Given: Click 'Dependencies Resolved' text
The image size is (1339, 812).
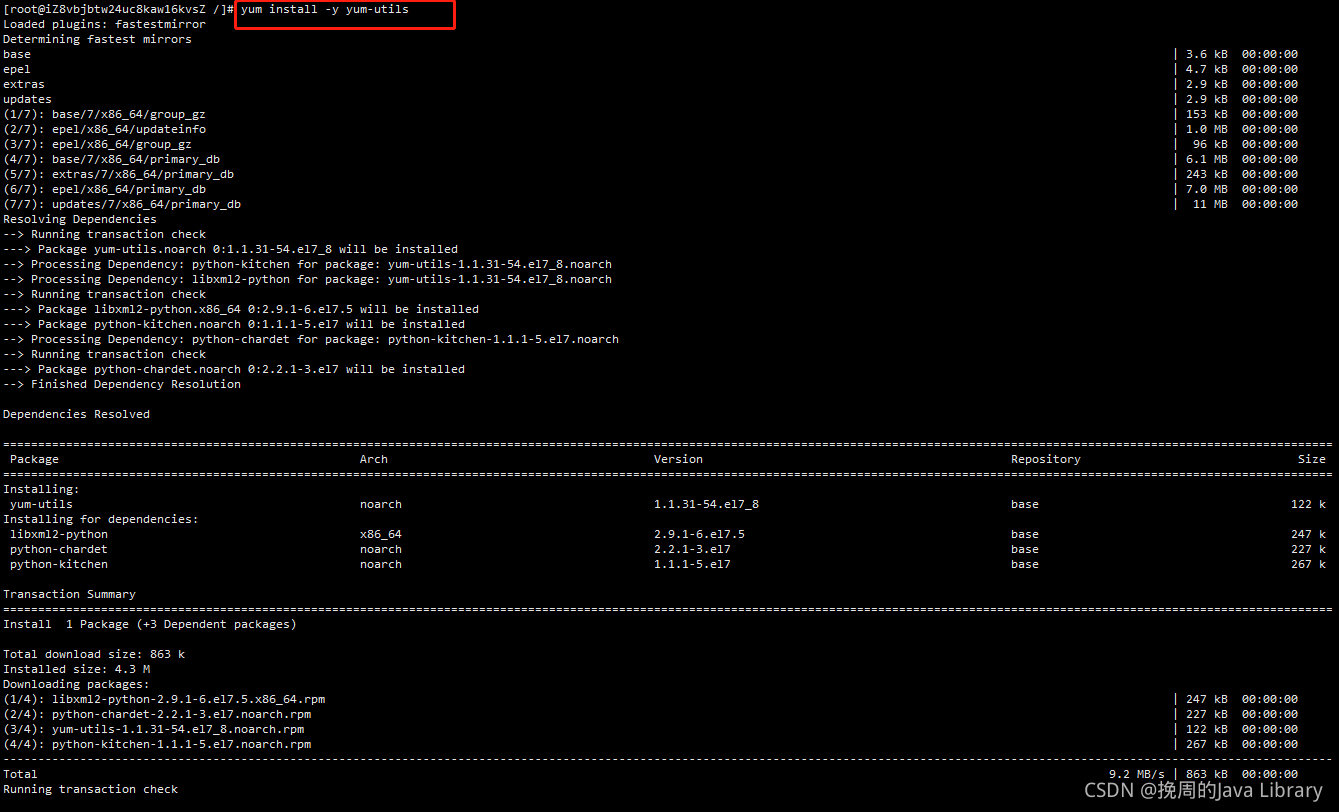Looking at the screenshot, I should point(76,414).
